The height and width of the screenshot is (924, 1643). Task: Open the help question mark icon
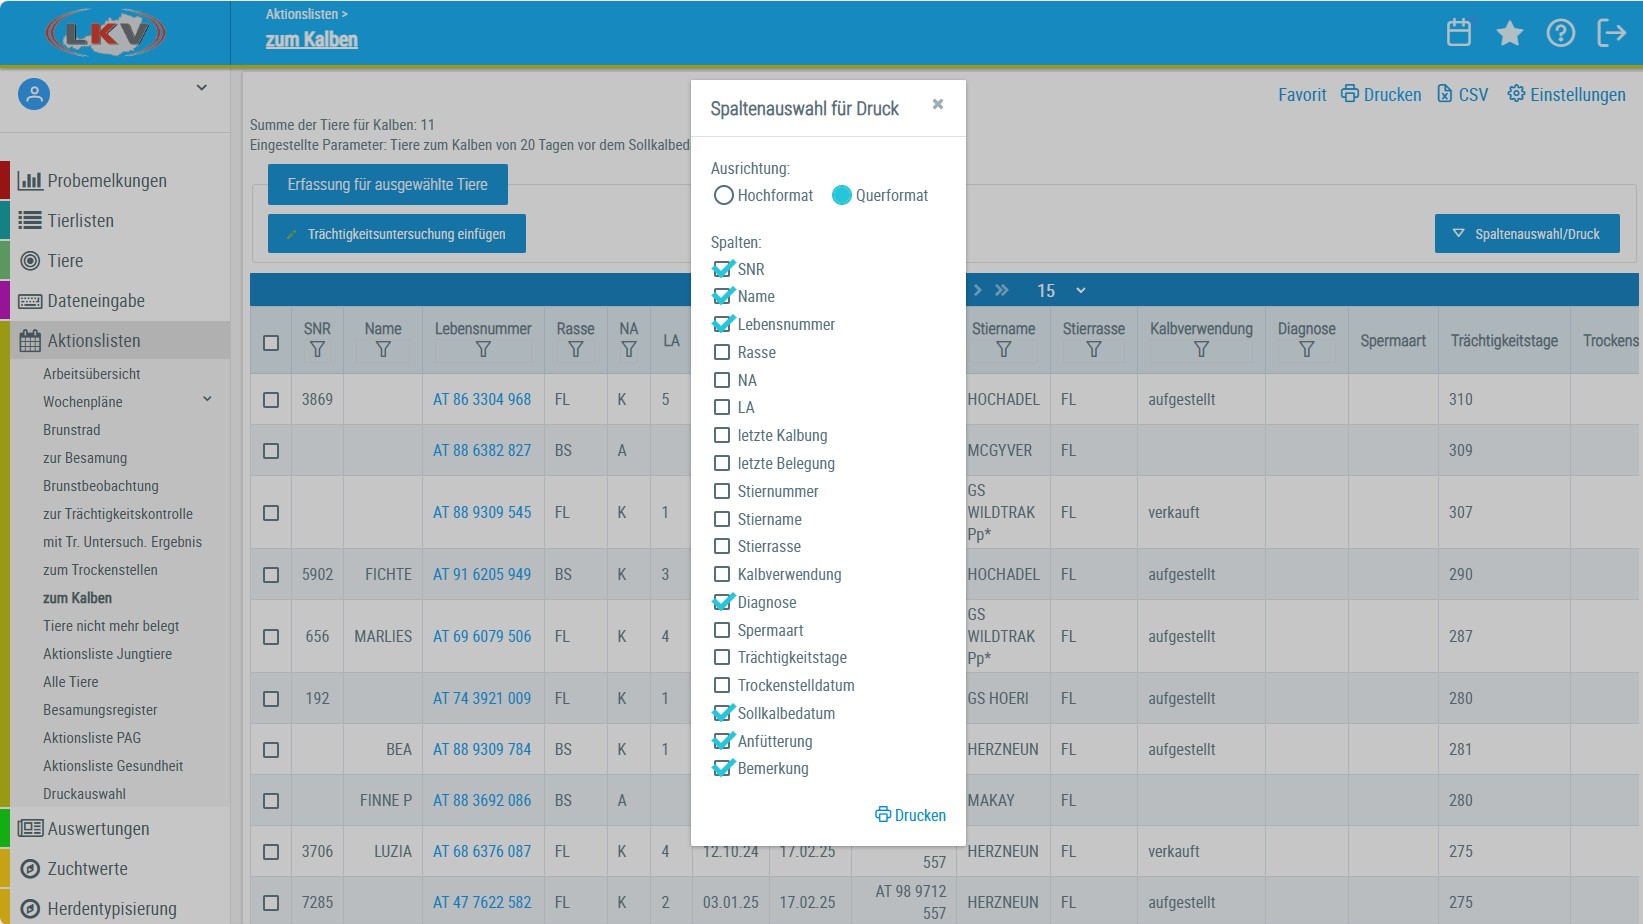coord(1560,33)
